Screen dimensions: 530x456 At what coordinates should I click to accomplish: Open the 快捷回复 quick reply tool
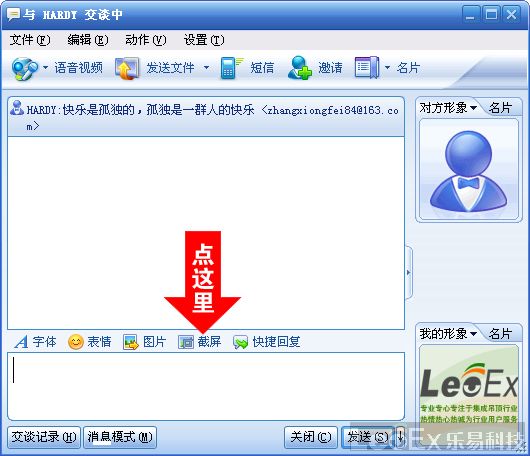[x=266, y=342]
